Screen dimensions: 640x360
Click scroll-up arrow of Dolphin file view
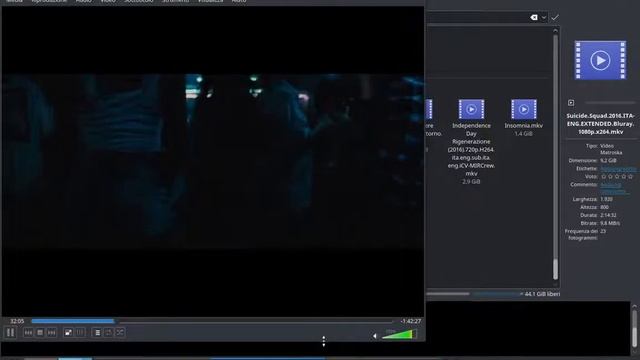[x=555, y=31]
